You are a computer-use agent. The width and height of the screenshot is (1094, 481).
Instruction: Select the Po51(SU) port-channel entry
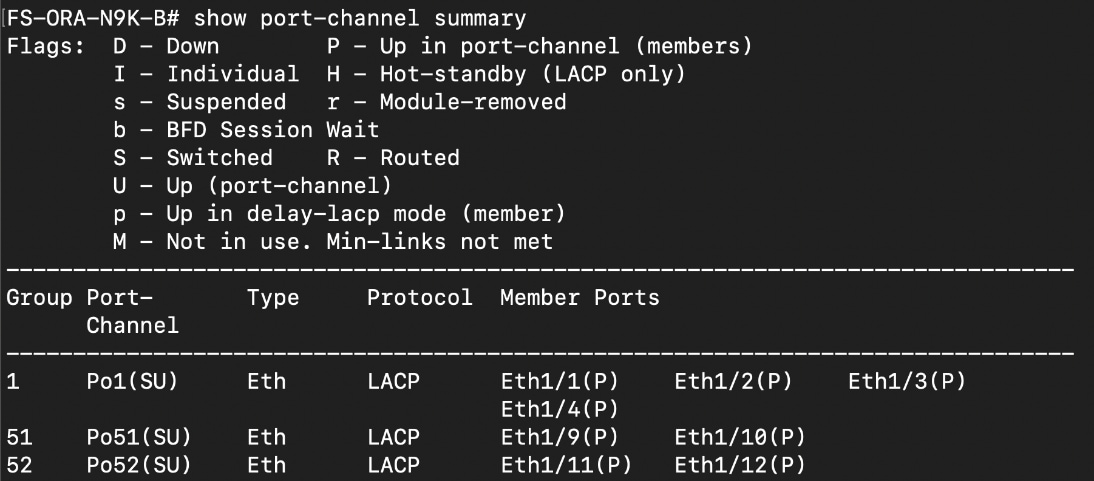139,437
